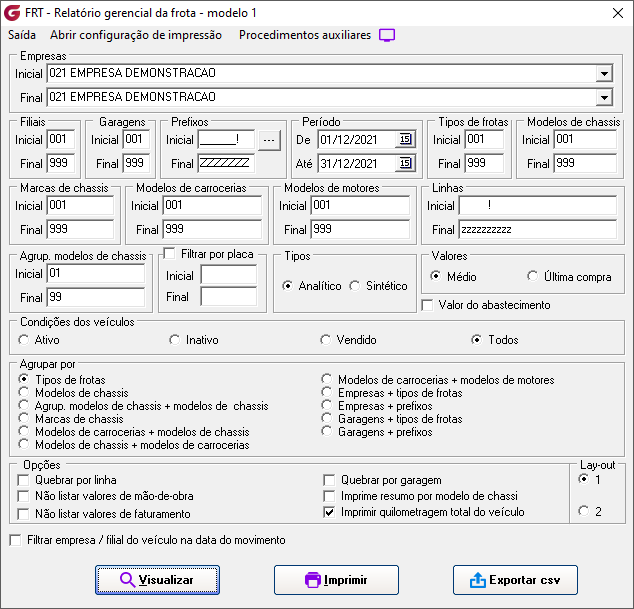Group by Tipos de frotas

[24, 379]
